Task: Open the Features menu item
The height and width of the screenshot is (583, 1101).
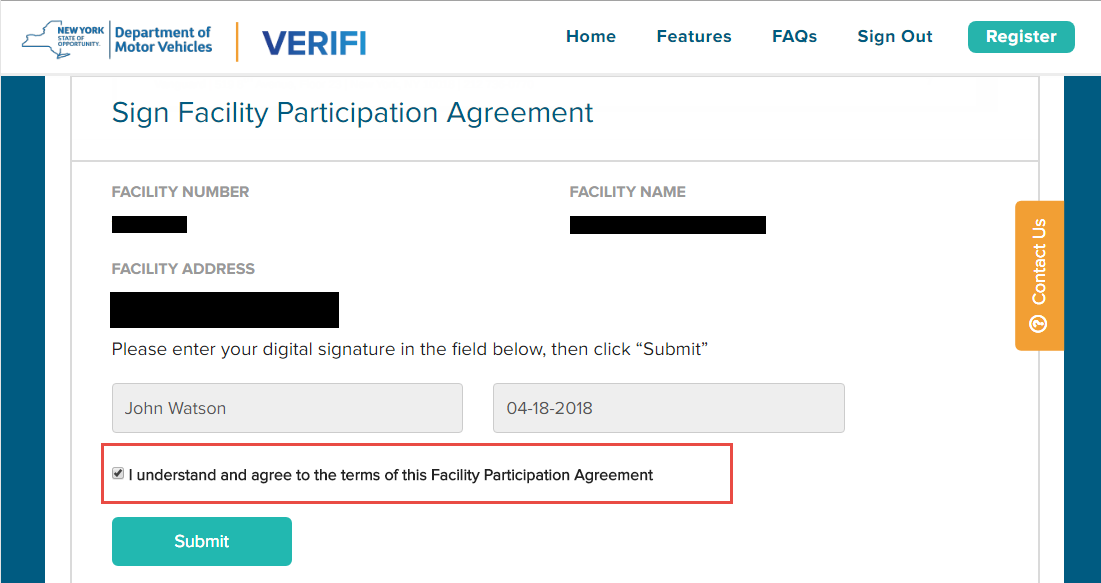Action: tap(694, 37)
